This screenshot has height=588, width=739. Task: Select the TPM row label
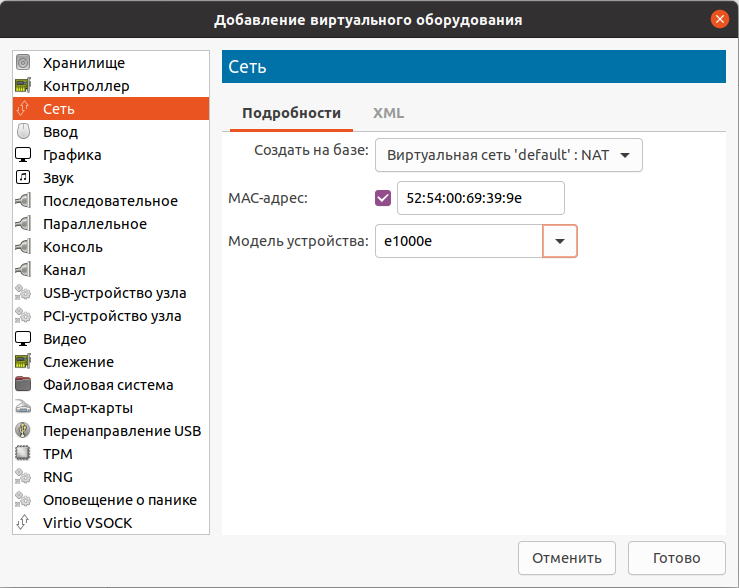(57, 454)
